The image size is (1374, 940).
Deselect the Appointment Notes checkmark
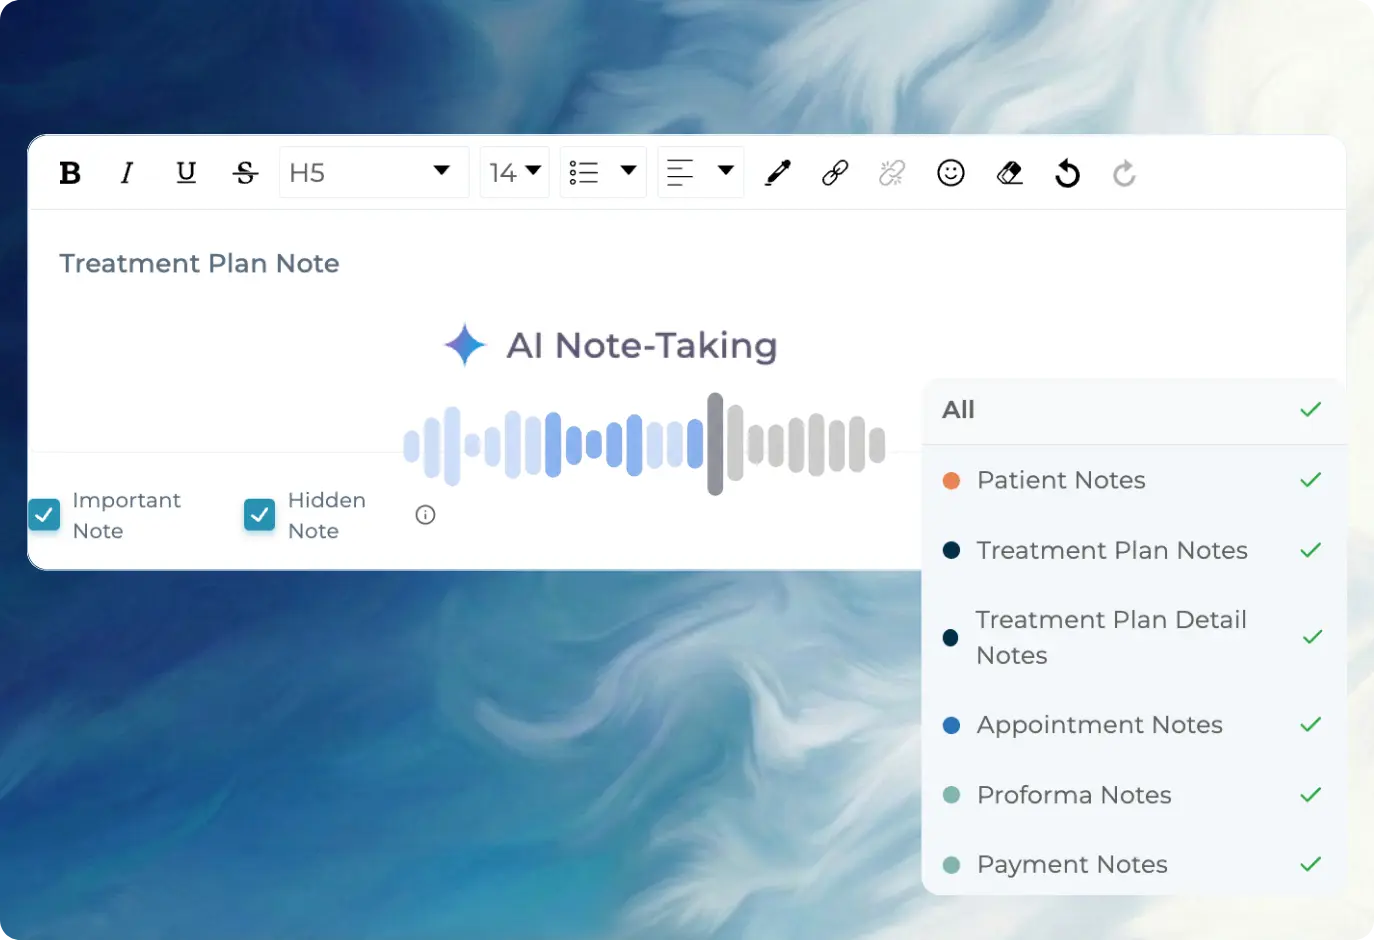tap(1310, 725)
